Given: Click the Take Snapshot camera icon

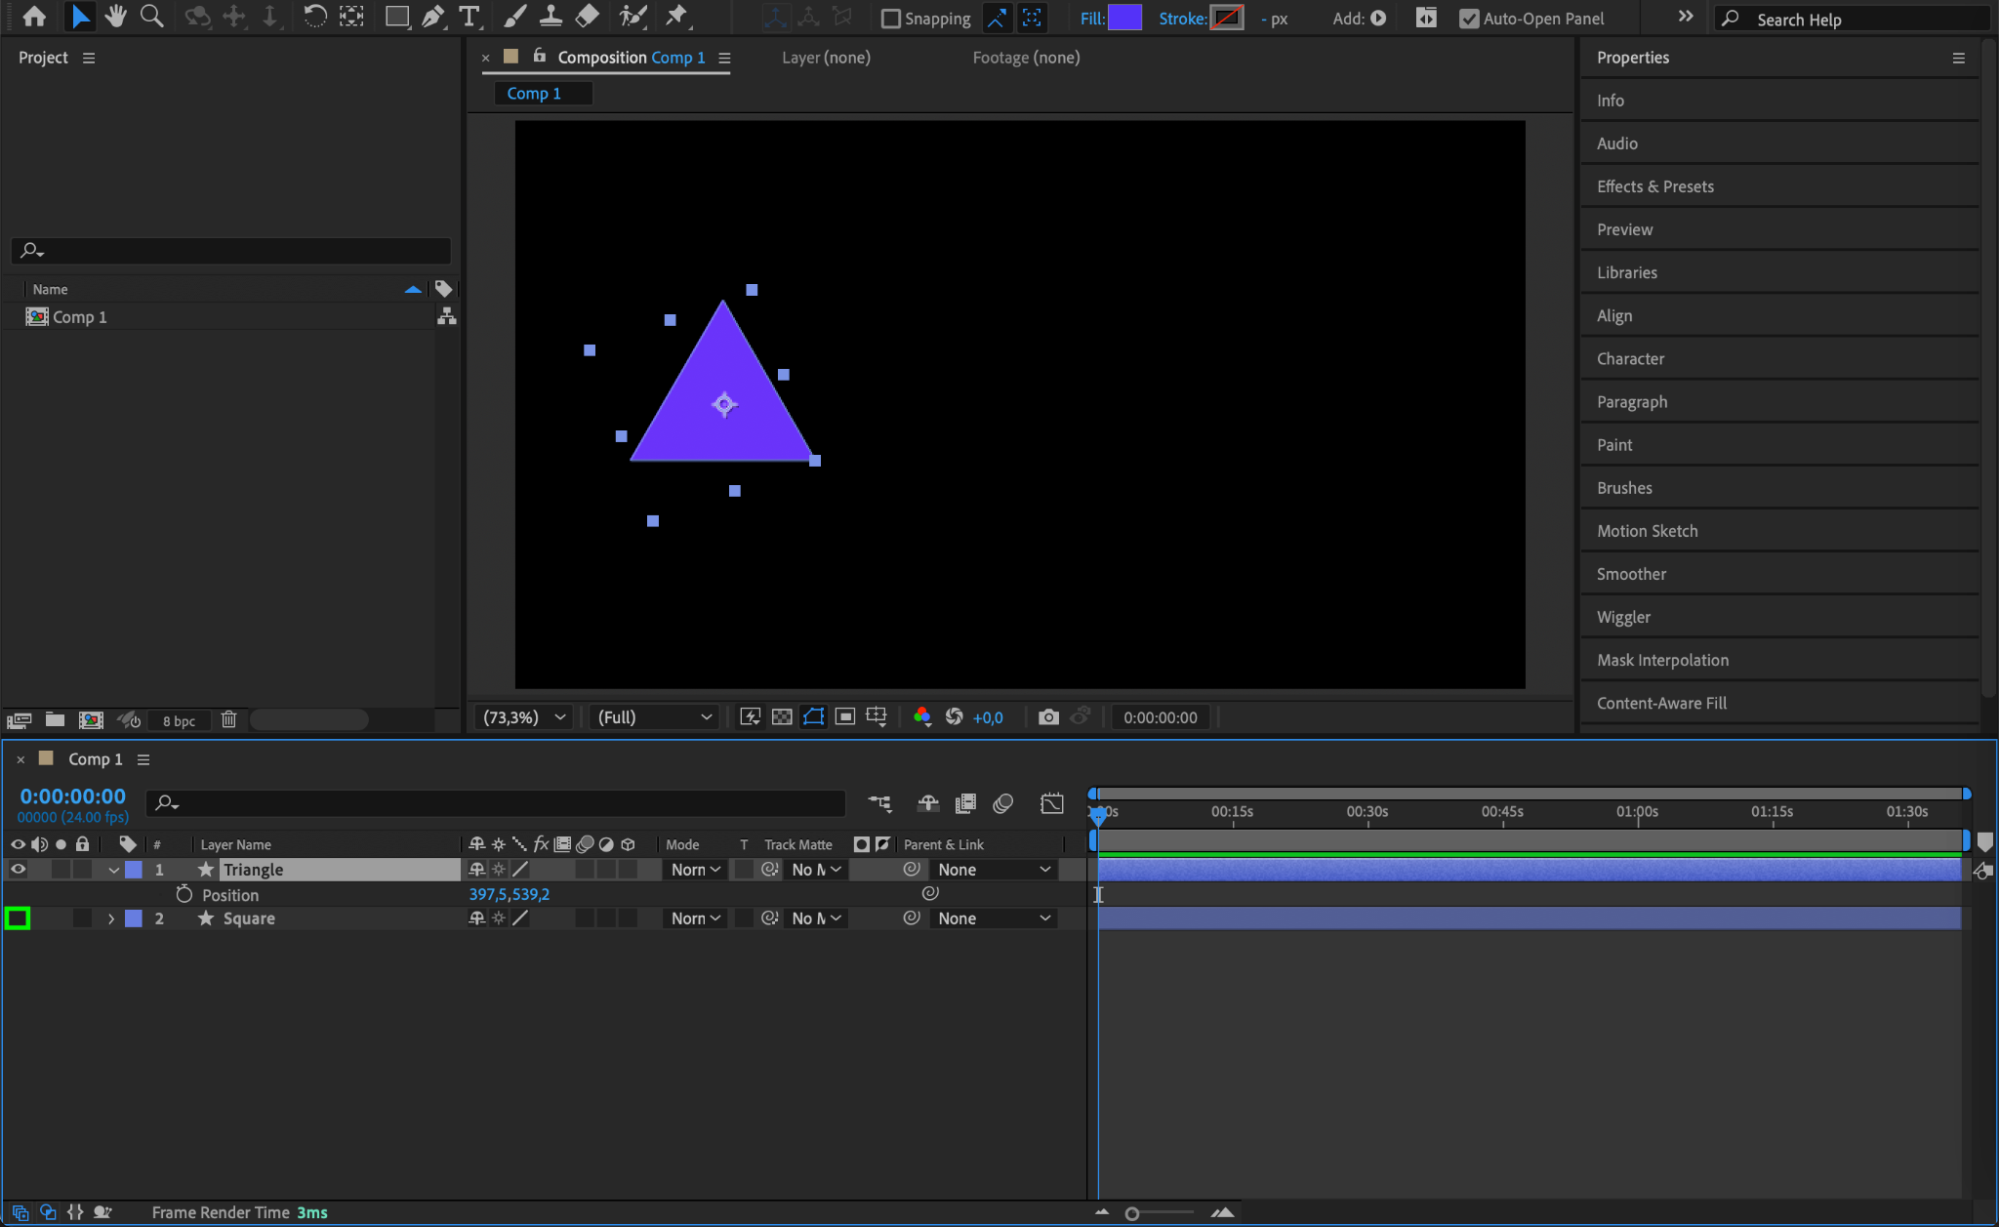Looking at the screenshot, I should pyautogui.click(x=1047, y=717).
